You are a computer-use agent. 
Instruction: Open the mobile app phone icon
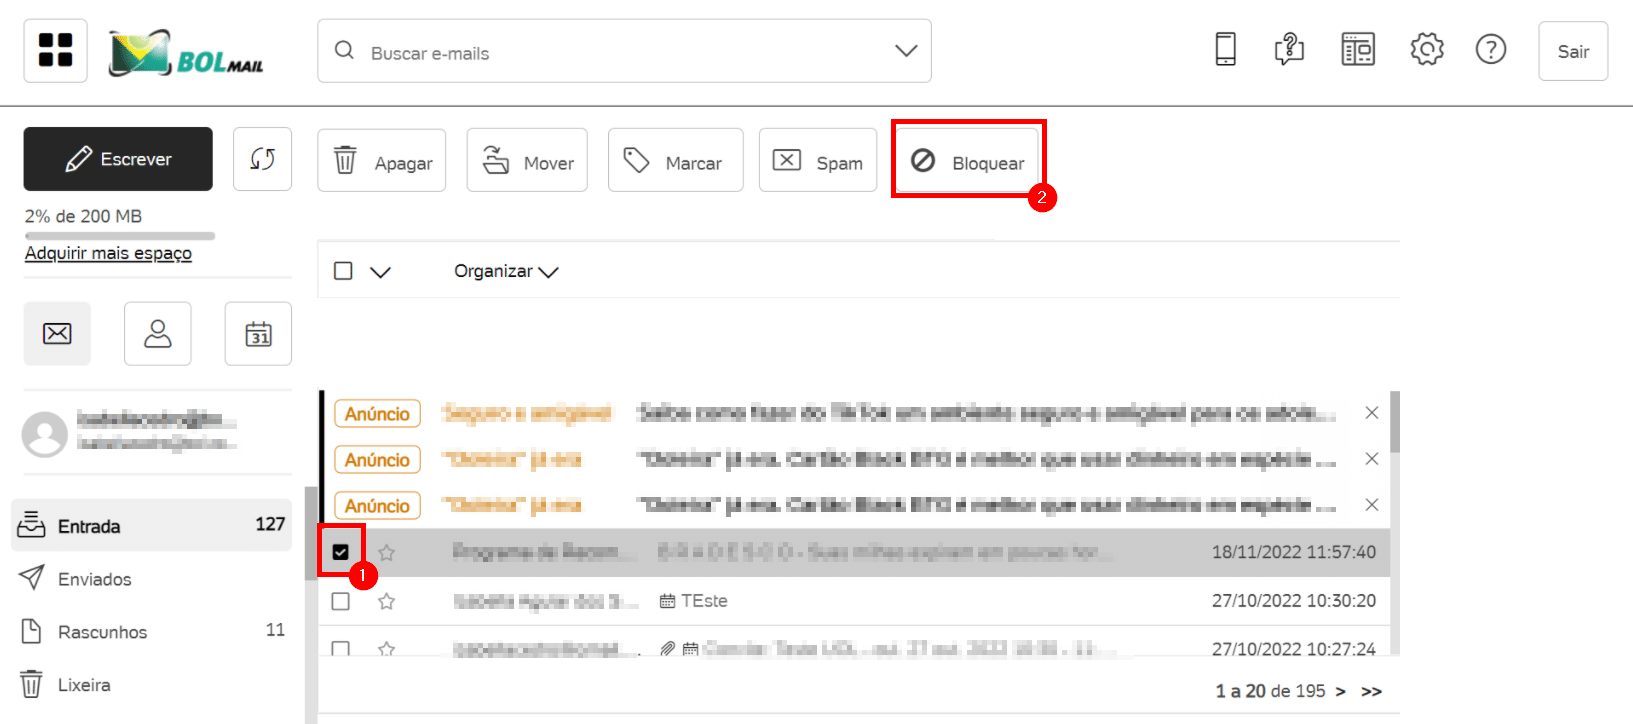pos(1225,49)
